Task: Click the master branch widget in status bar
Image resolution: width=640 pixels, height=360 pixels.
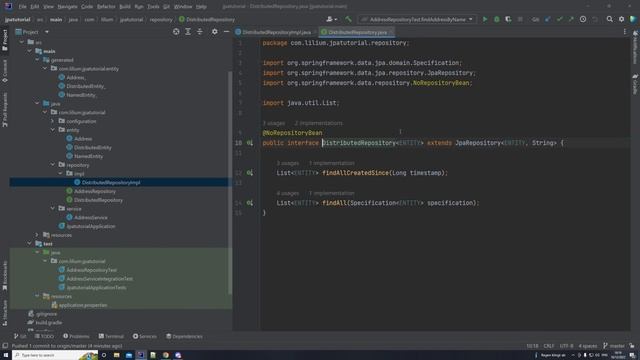Action: tap(614, 346)
